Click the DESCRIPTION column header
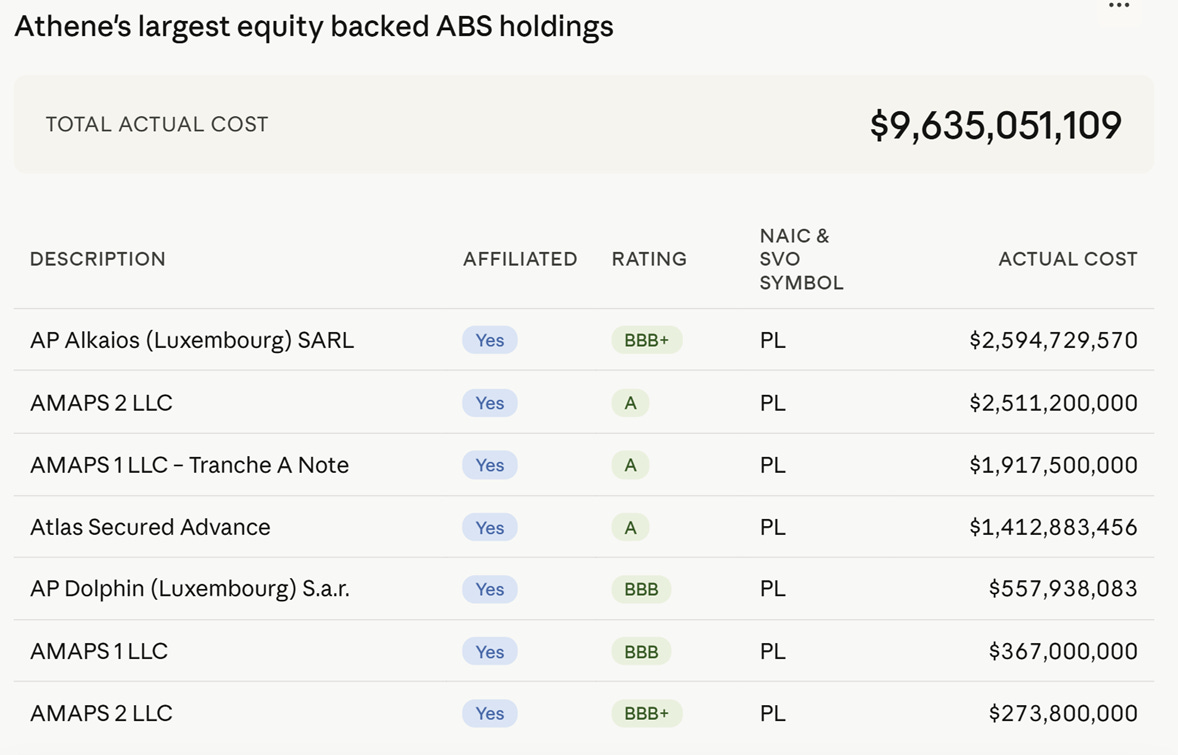The image size is (1178, 755). [98, 259]
